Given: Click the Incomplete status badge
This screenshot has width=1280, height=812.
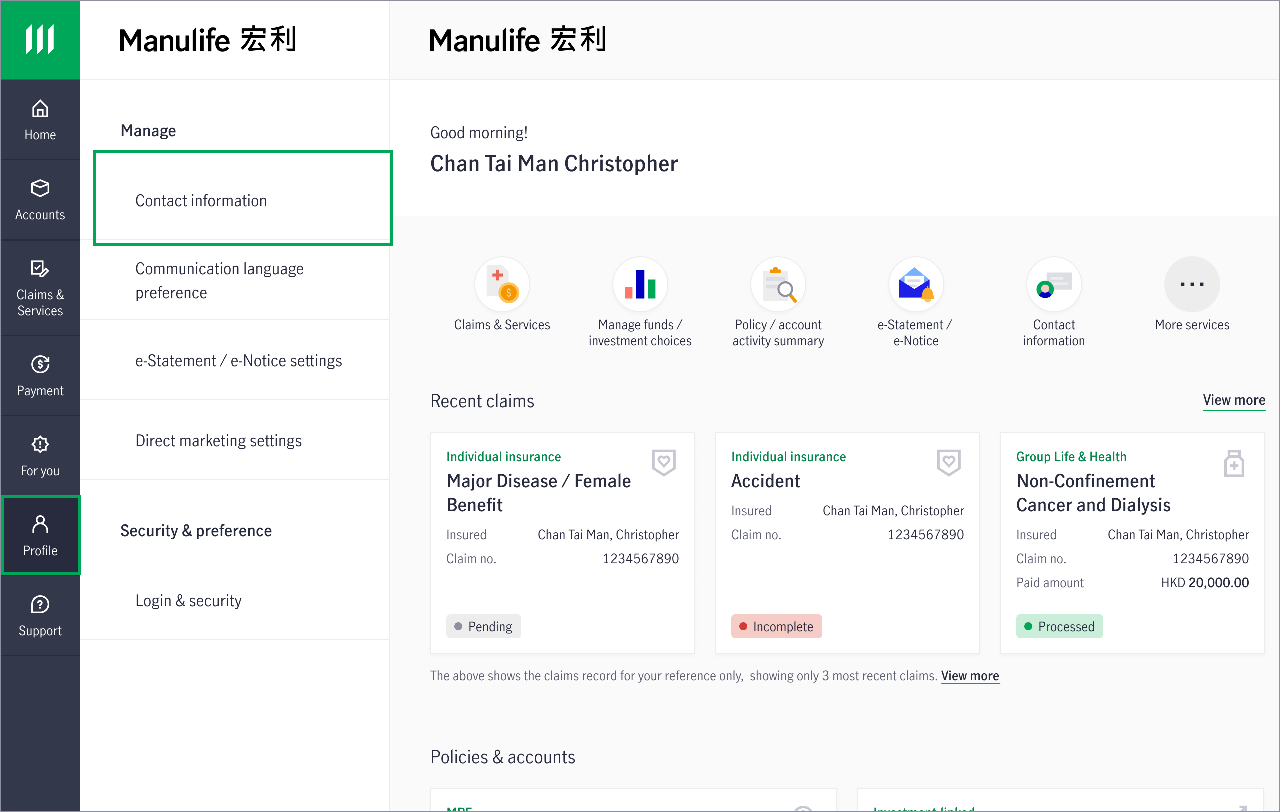Looking at the screenshot, I should pyautogui.click(x=776, y=626).
